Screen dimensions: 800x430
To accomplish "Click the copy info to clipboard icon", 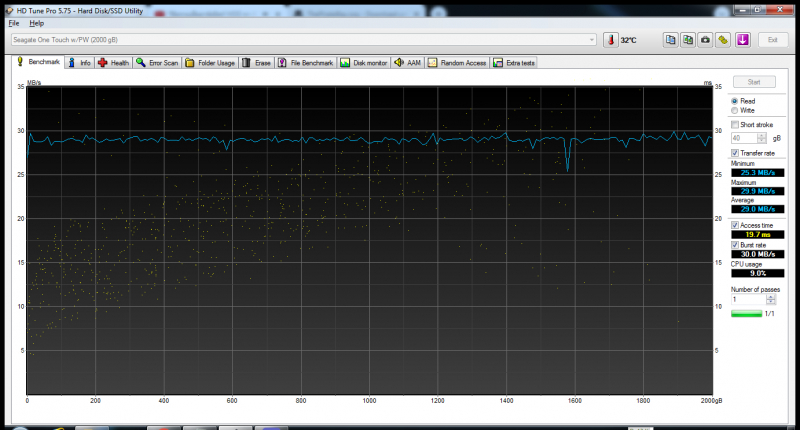I will (x=670, y=40).
